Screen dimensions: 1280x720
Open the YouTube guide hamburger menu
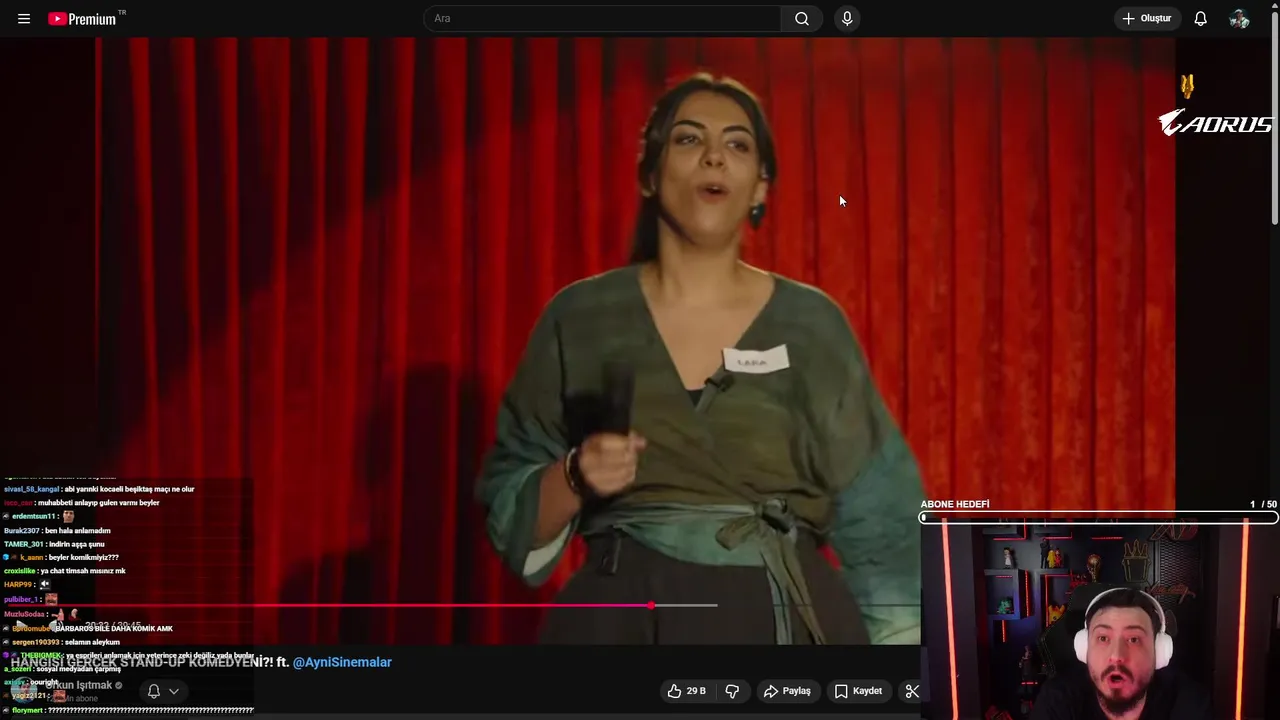point(24,19)
